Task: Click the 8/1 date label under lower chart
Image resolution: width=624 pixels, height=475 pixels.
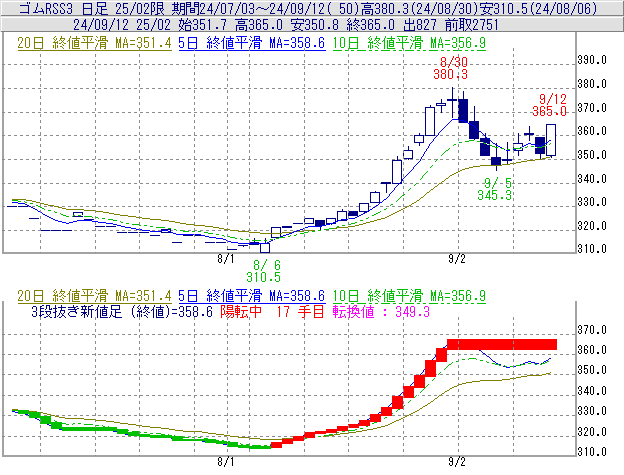Action: click(226, 462)
